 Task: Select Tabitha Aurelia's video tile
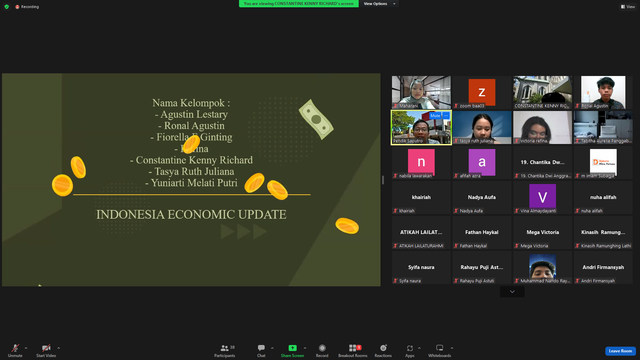[603, 127]
